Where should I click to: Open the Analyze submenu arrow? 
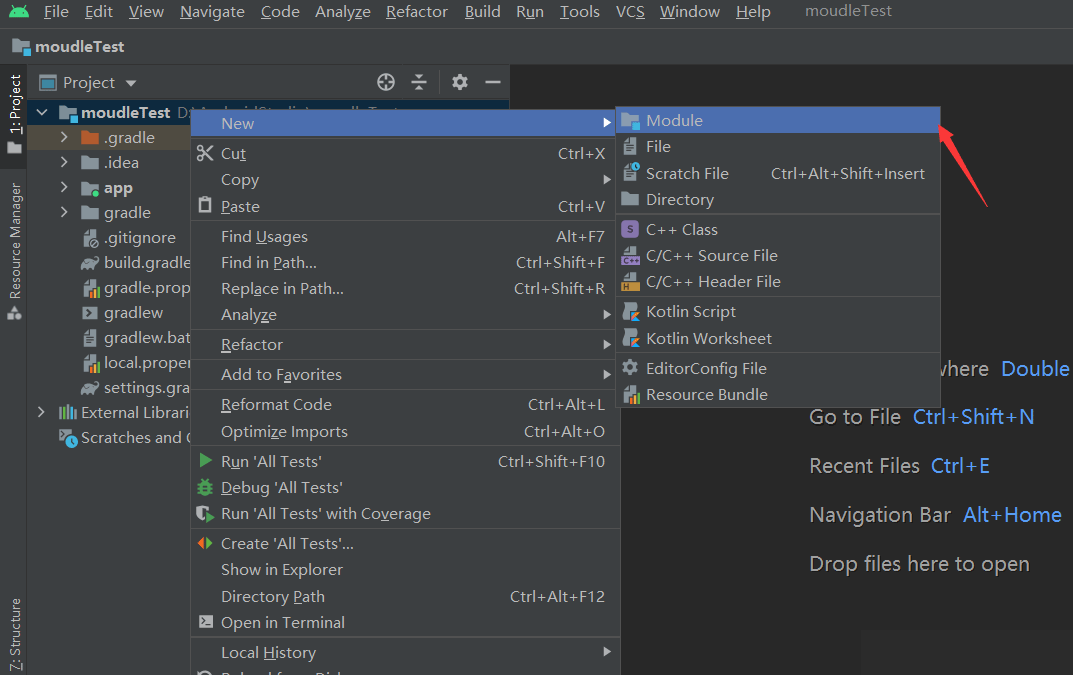[x=607, y=314]
